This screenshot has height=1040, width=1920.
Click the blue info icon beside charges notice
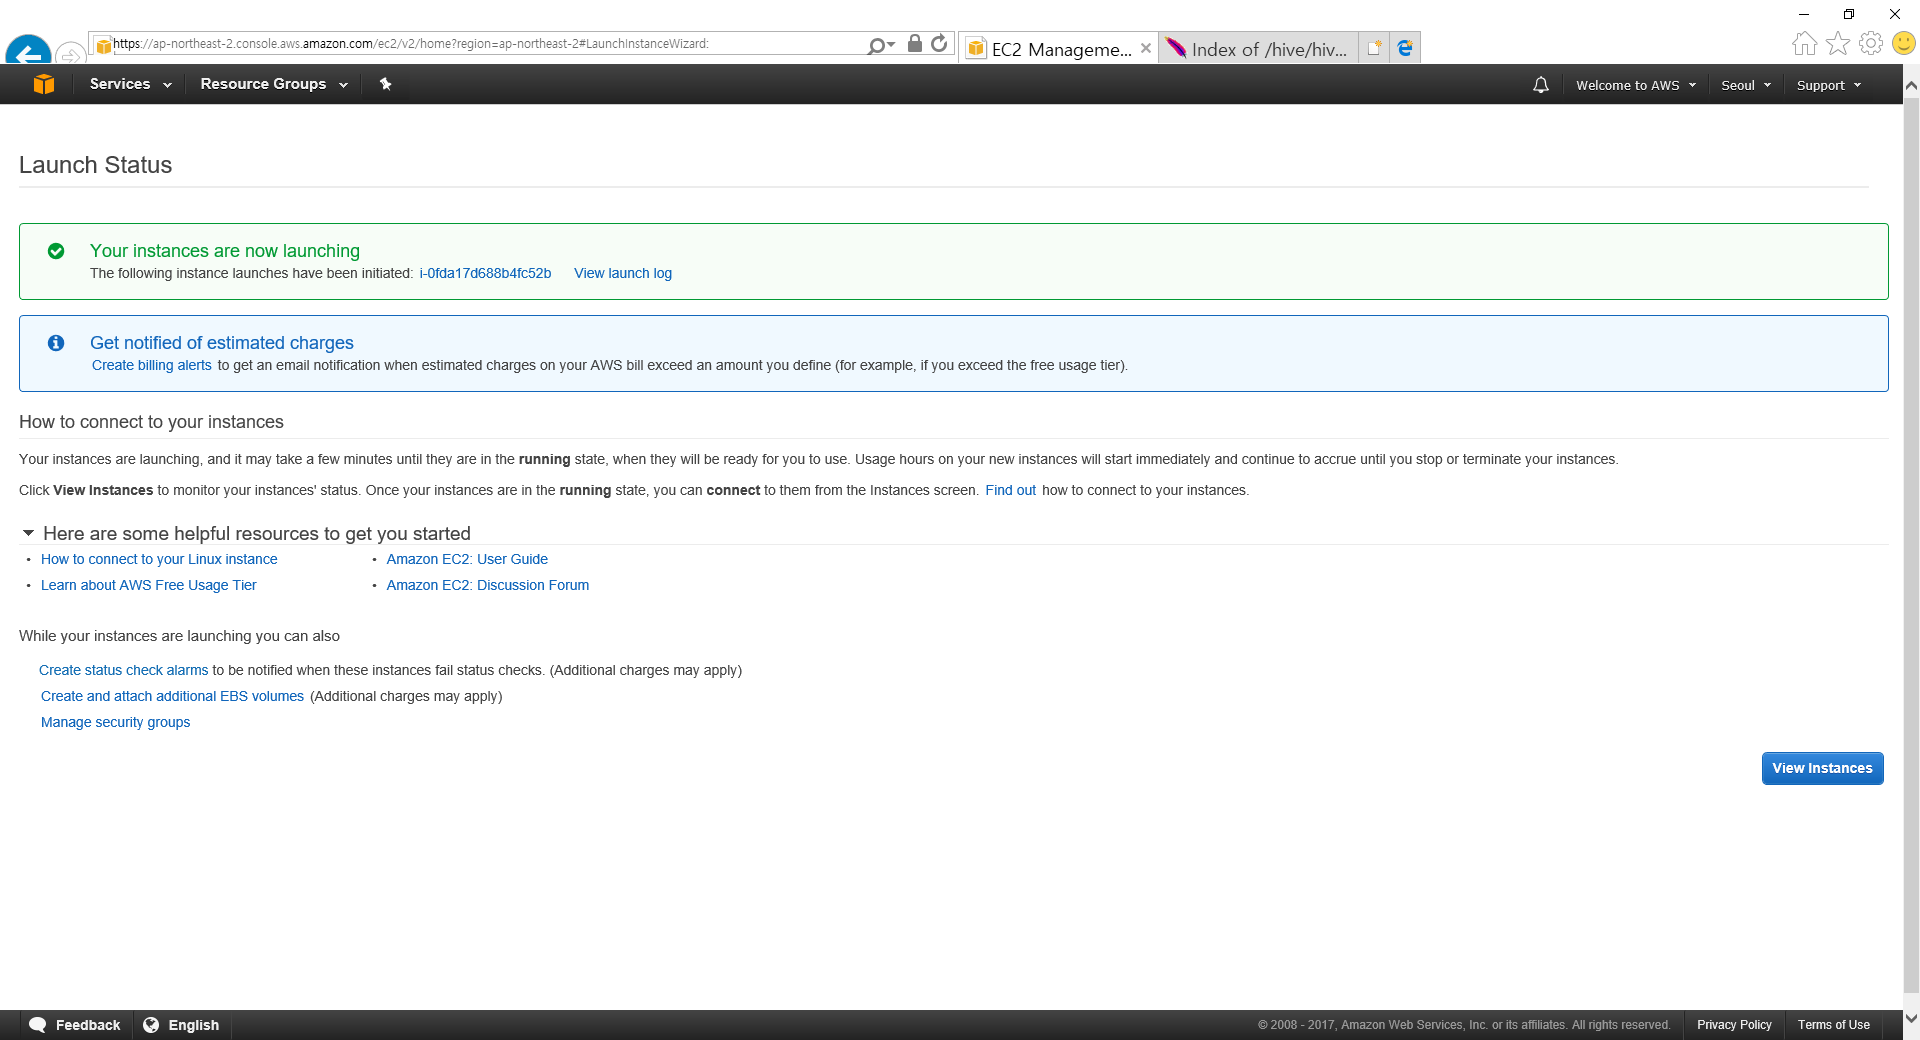56,343
